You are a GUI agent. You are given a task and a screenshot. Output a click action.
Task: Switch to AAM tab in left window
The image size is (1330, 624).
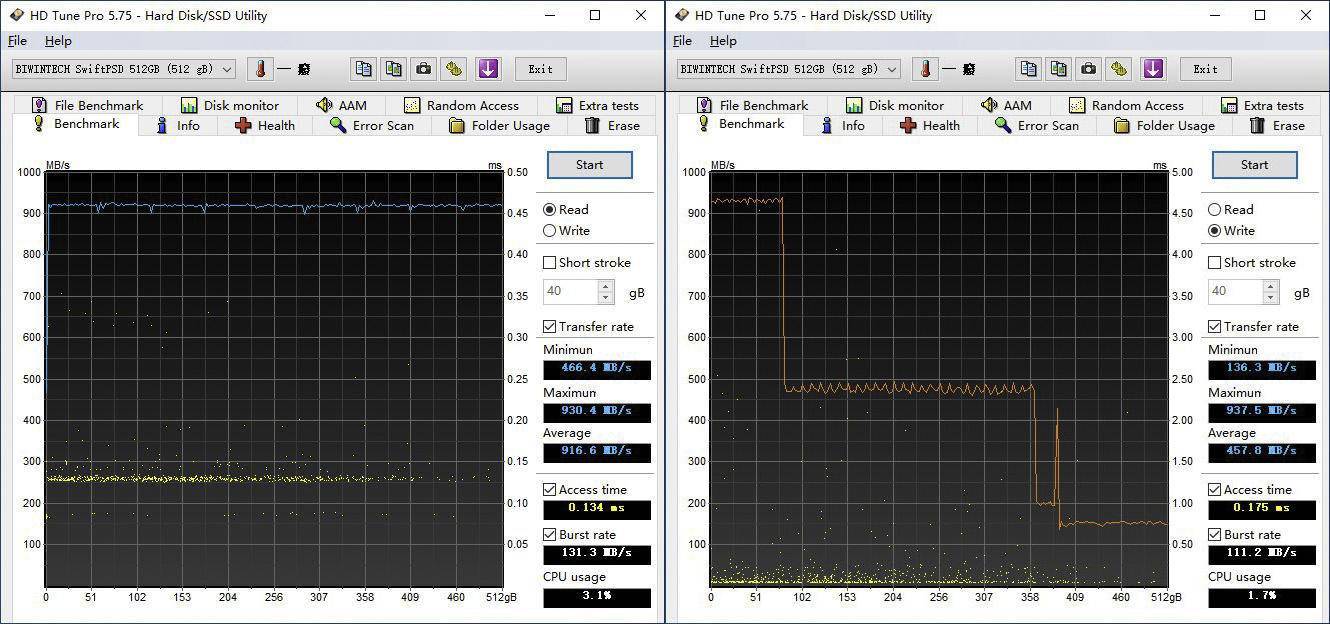(x=341, y=105)
